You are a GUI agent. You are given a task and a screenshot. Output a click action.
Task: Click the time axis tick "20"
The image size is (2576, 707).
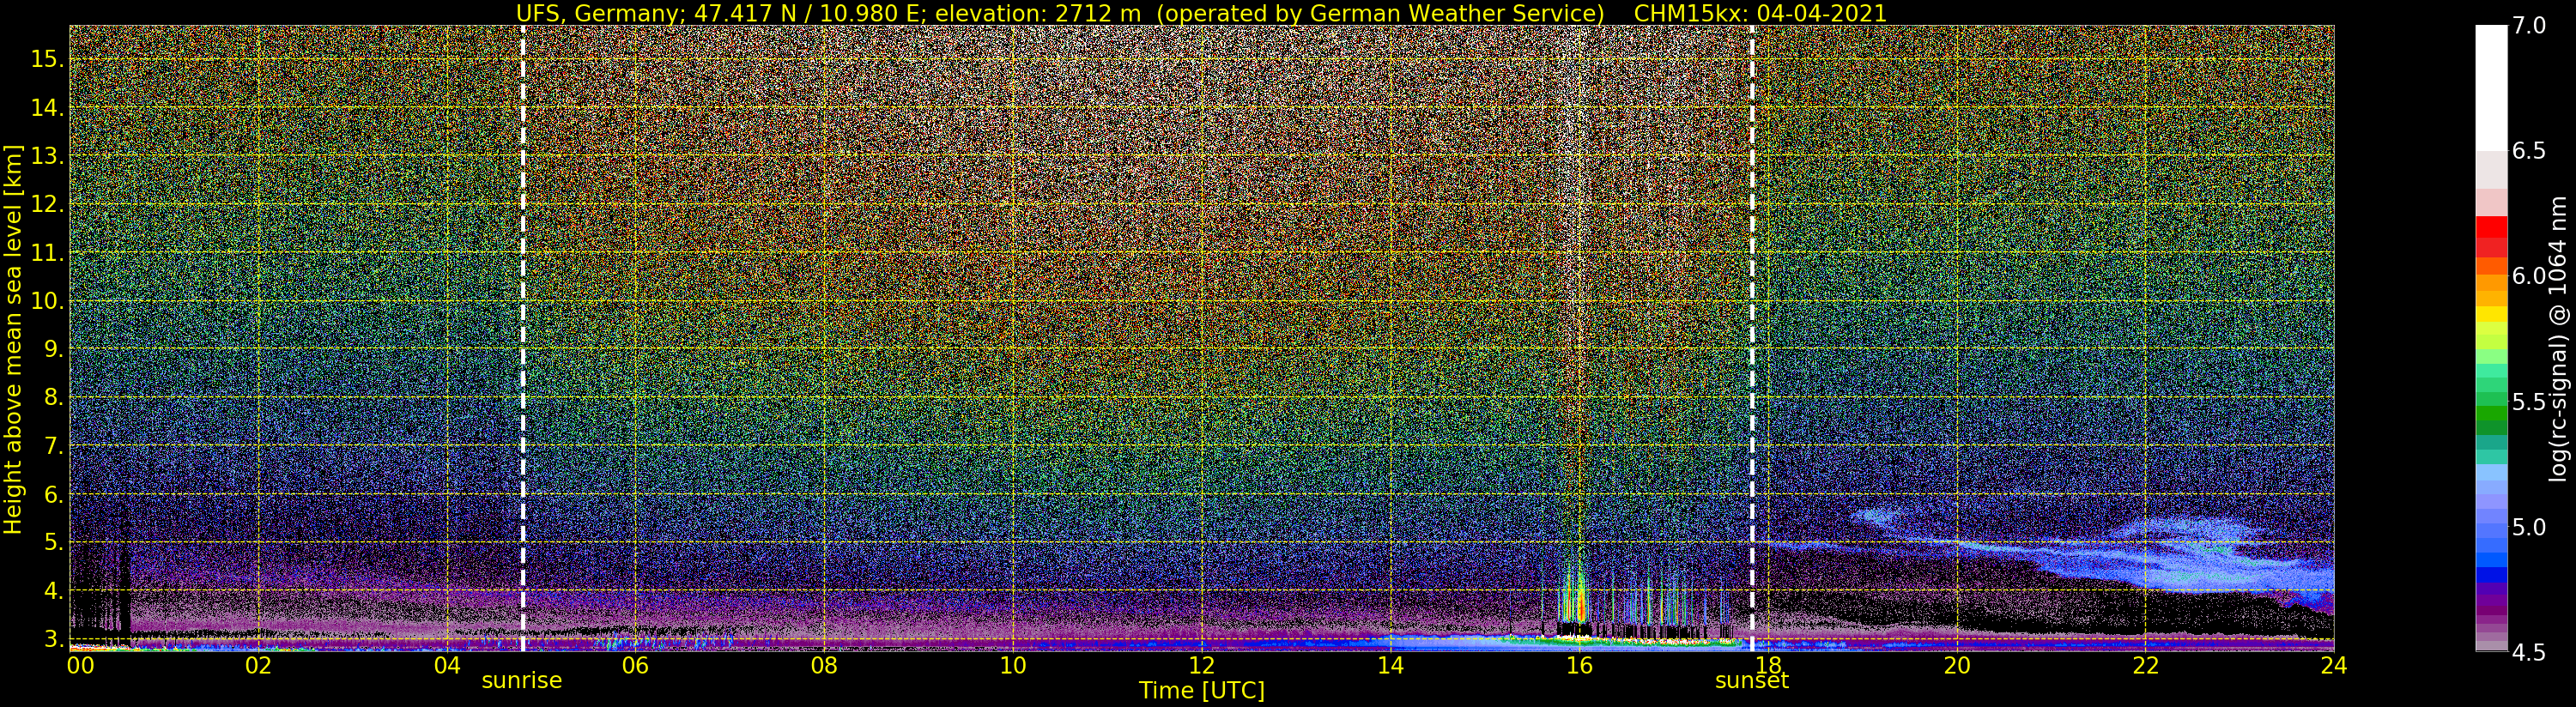pyautogui.click(x=1957, y=666)
